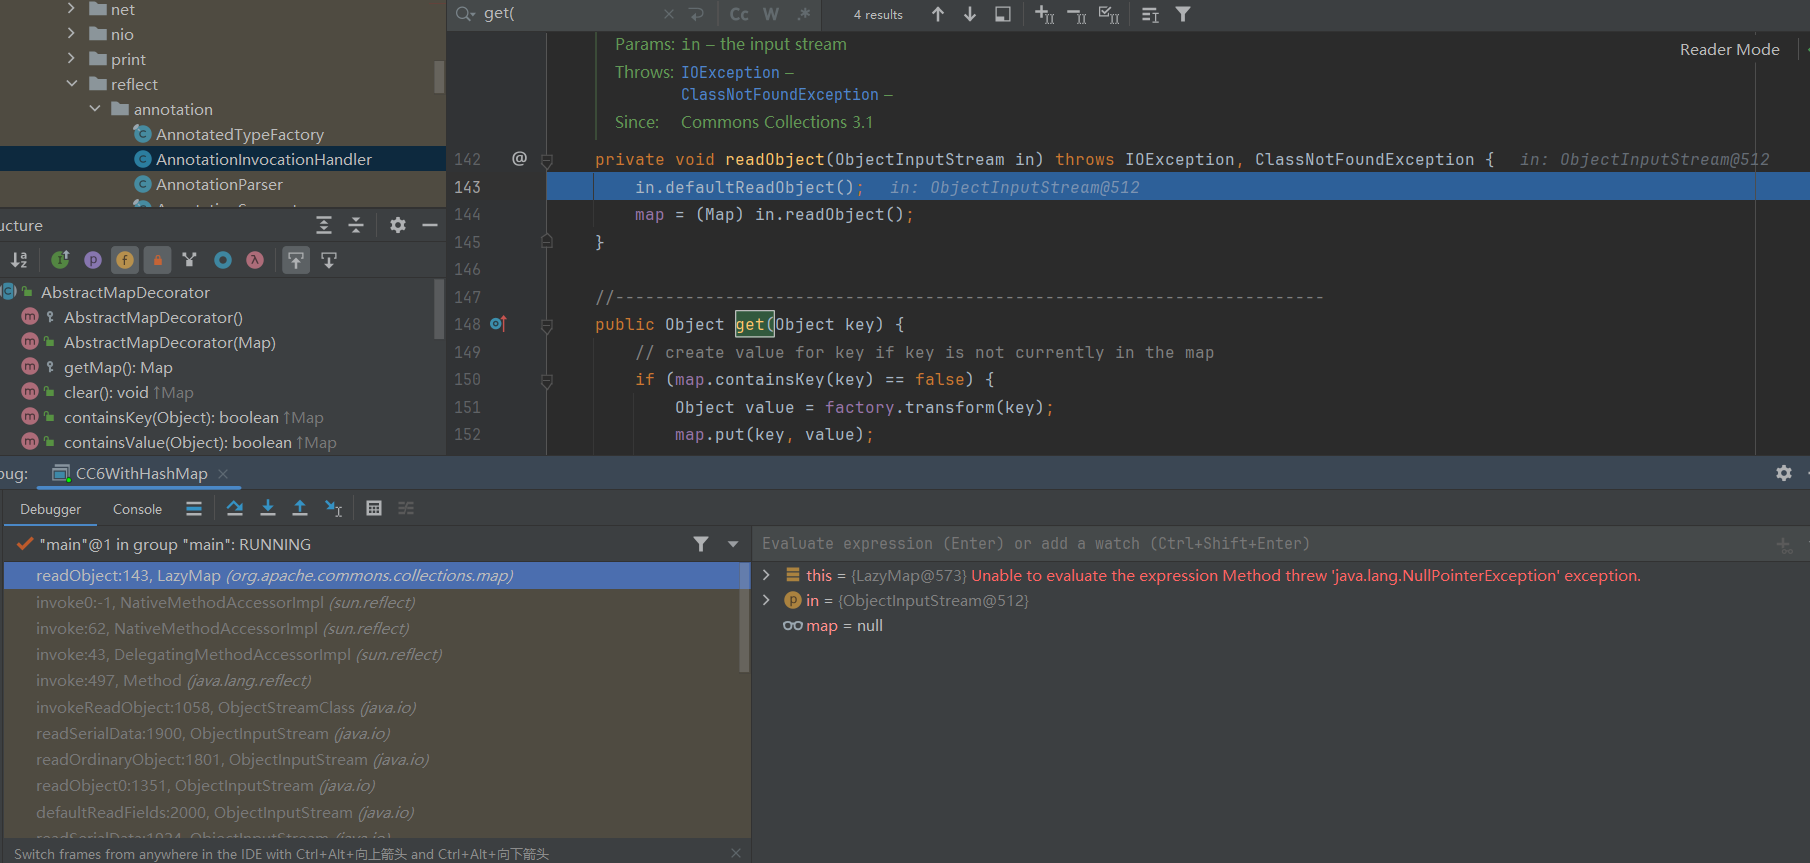Open the thread selector dropdown
Viewport: 1810px width, 863px height.
tap(733, 544)
